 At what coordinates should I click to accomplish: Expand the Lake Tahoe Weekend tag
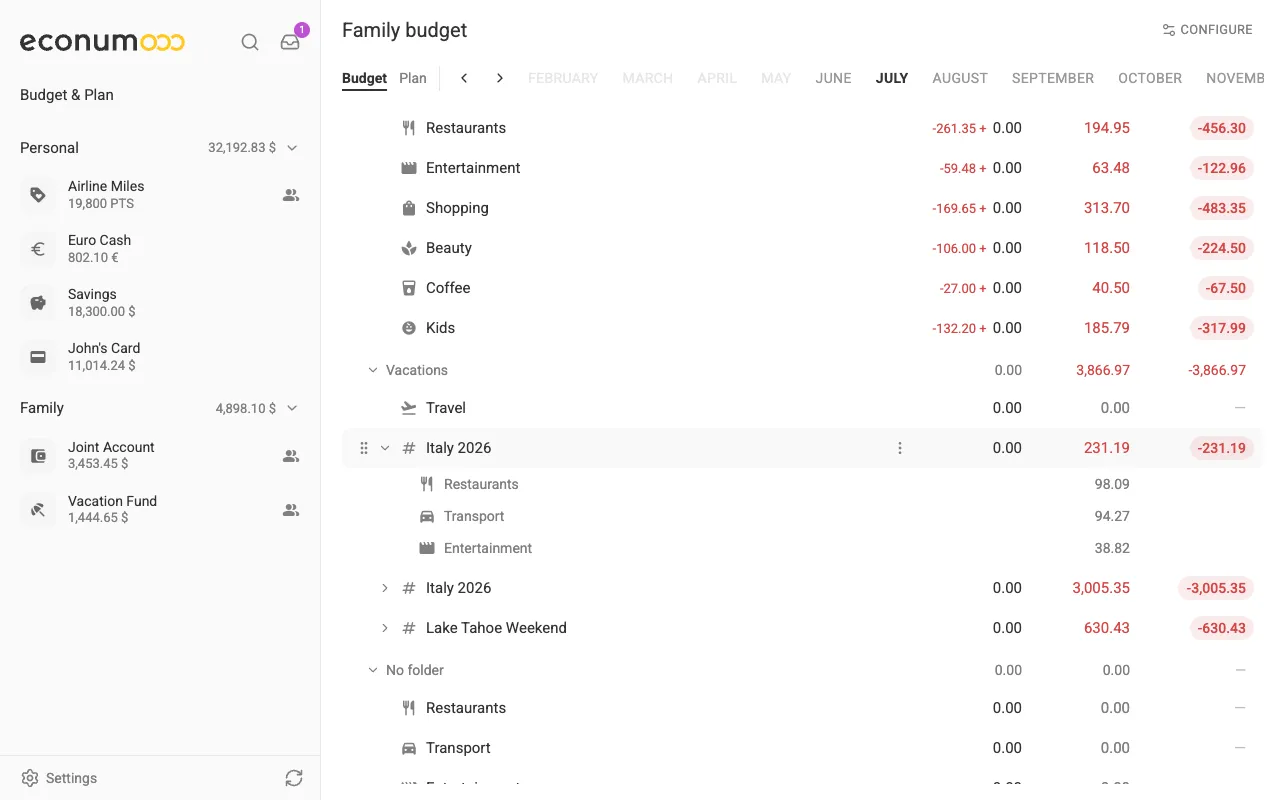(385, 628)
